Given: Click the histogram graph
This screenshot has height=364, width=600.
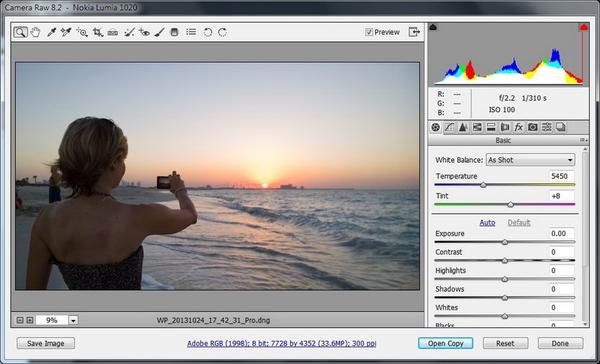Looking at the screenshot, I should (x=509, y=54).
